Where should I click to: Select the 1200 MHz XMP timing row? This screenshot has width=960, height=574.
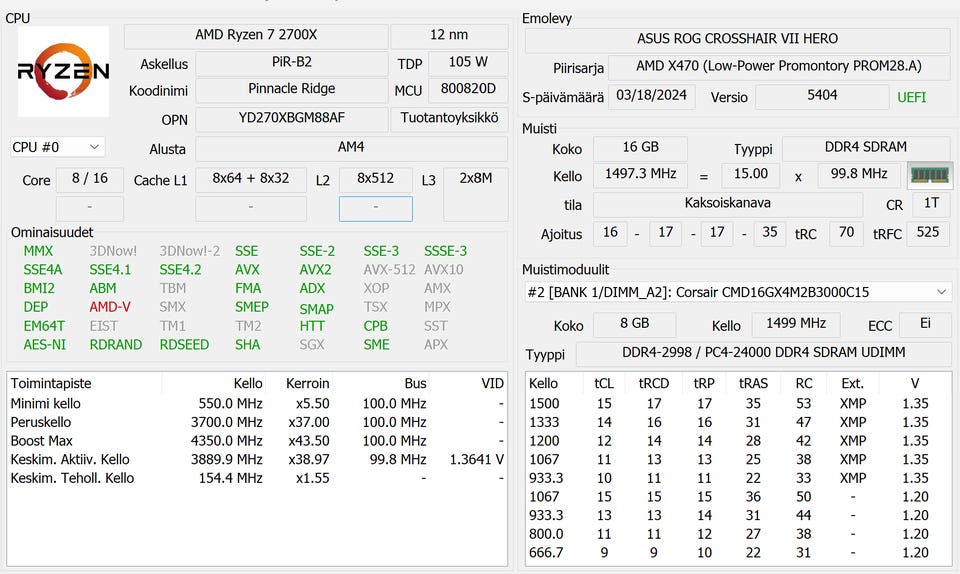[x=738, y=441]
